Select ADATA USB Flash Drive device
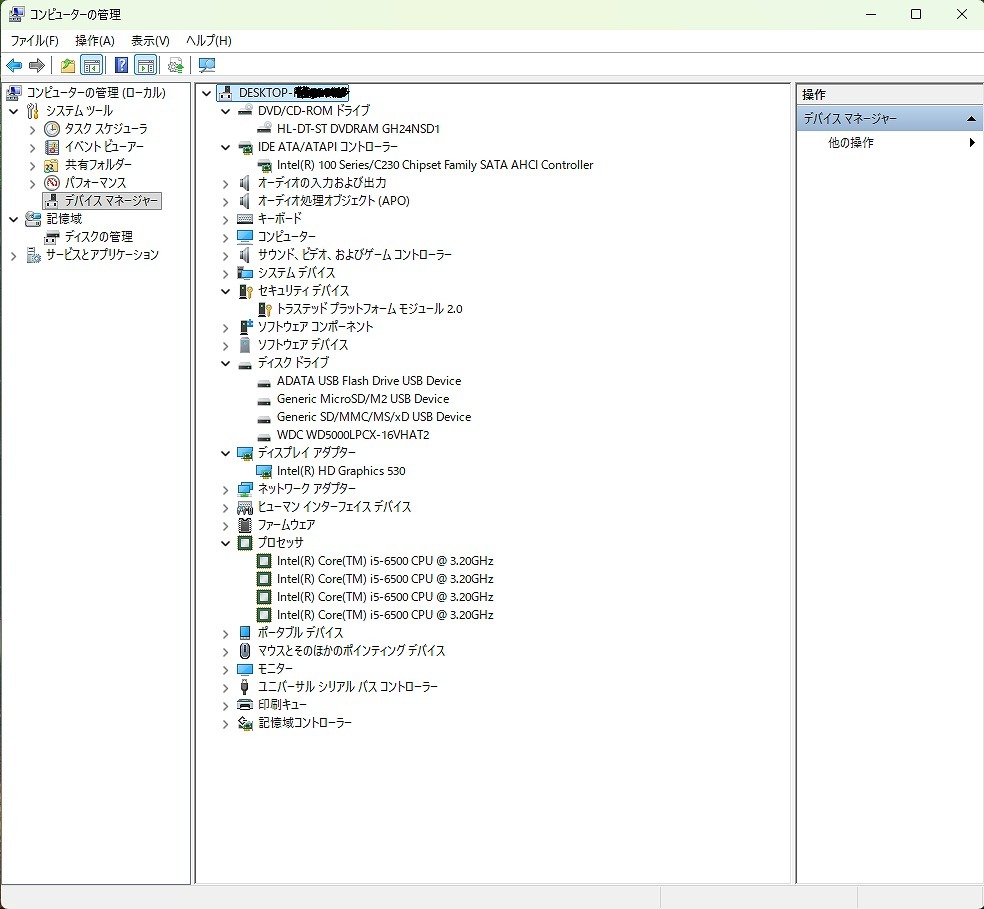 (x=368, y=381)
